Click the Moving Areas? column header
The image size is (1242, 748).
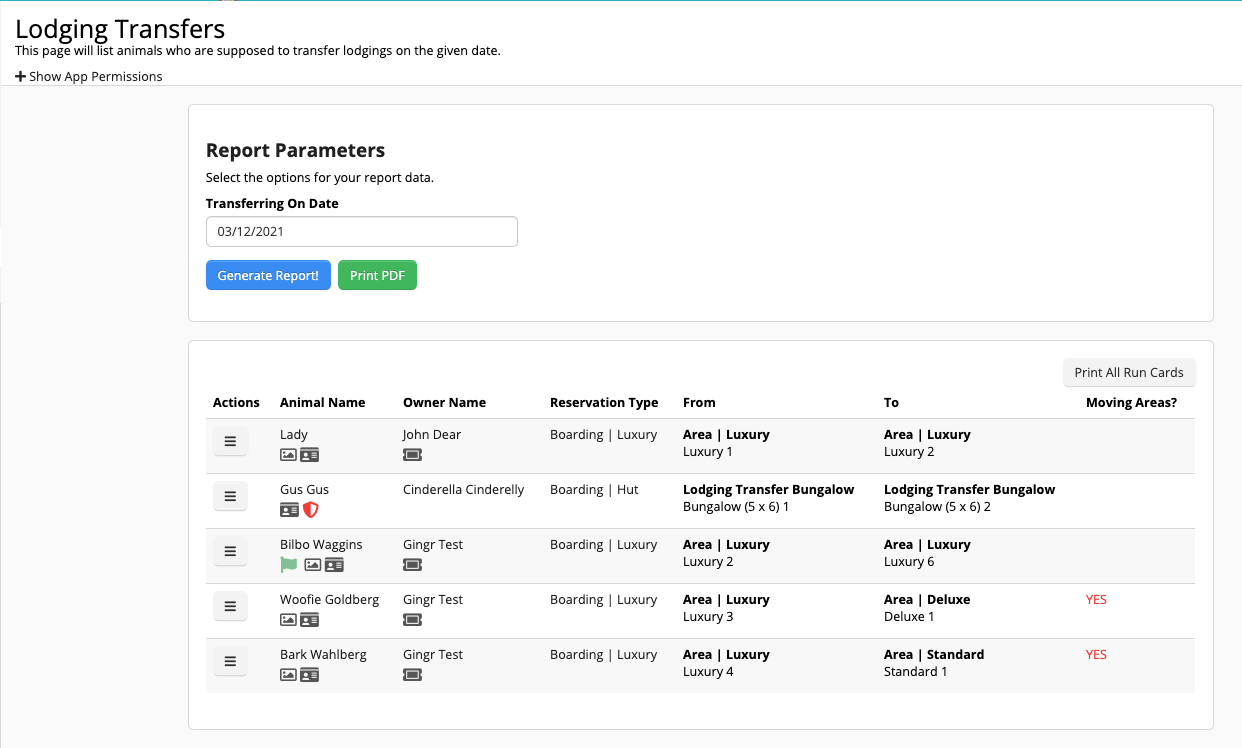1131,402
